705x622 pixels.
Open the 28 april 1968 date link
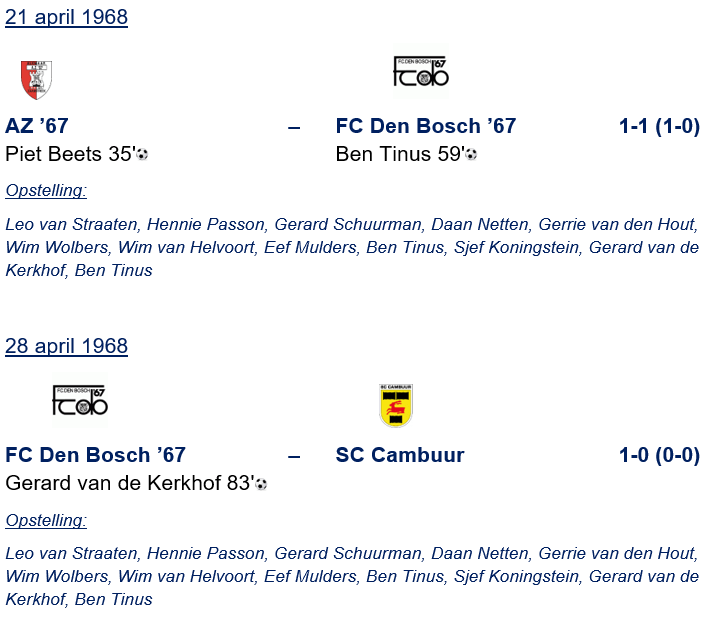click(66, 346)
